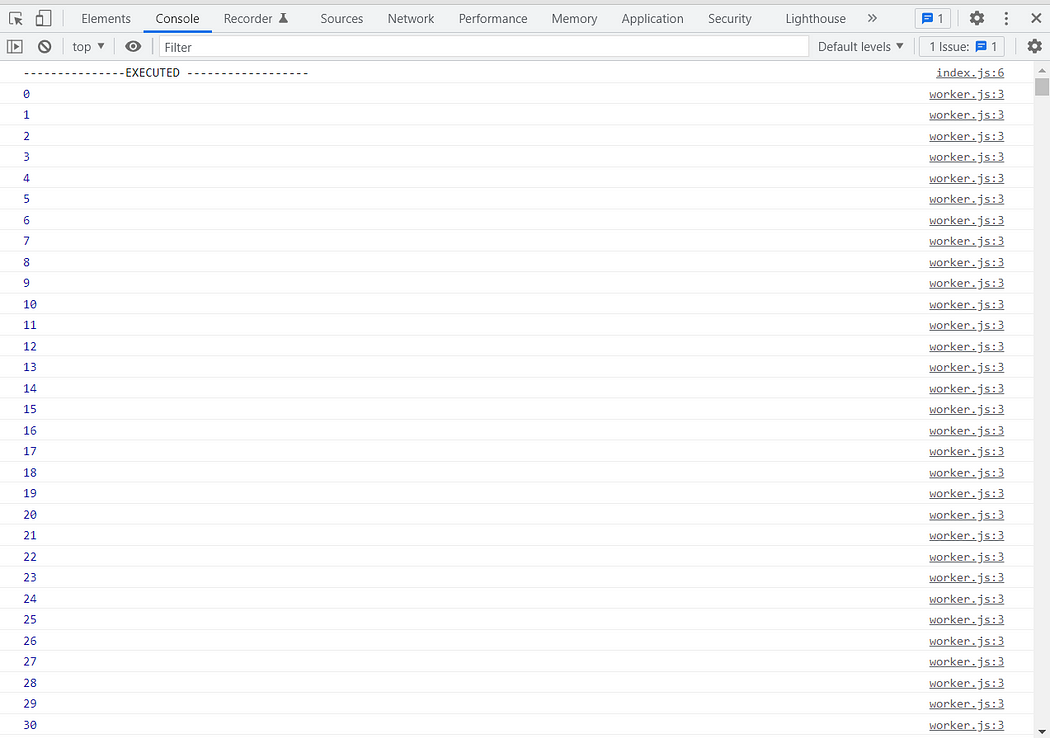Select the logged value 18
This screenshot has width=1050, height=738.
coord(30,472)
